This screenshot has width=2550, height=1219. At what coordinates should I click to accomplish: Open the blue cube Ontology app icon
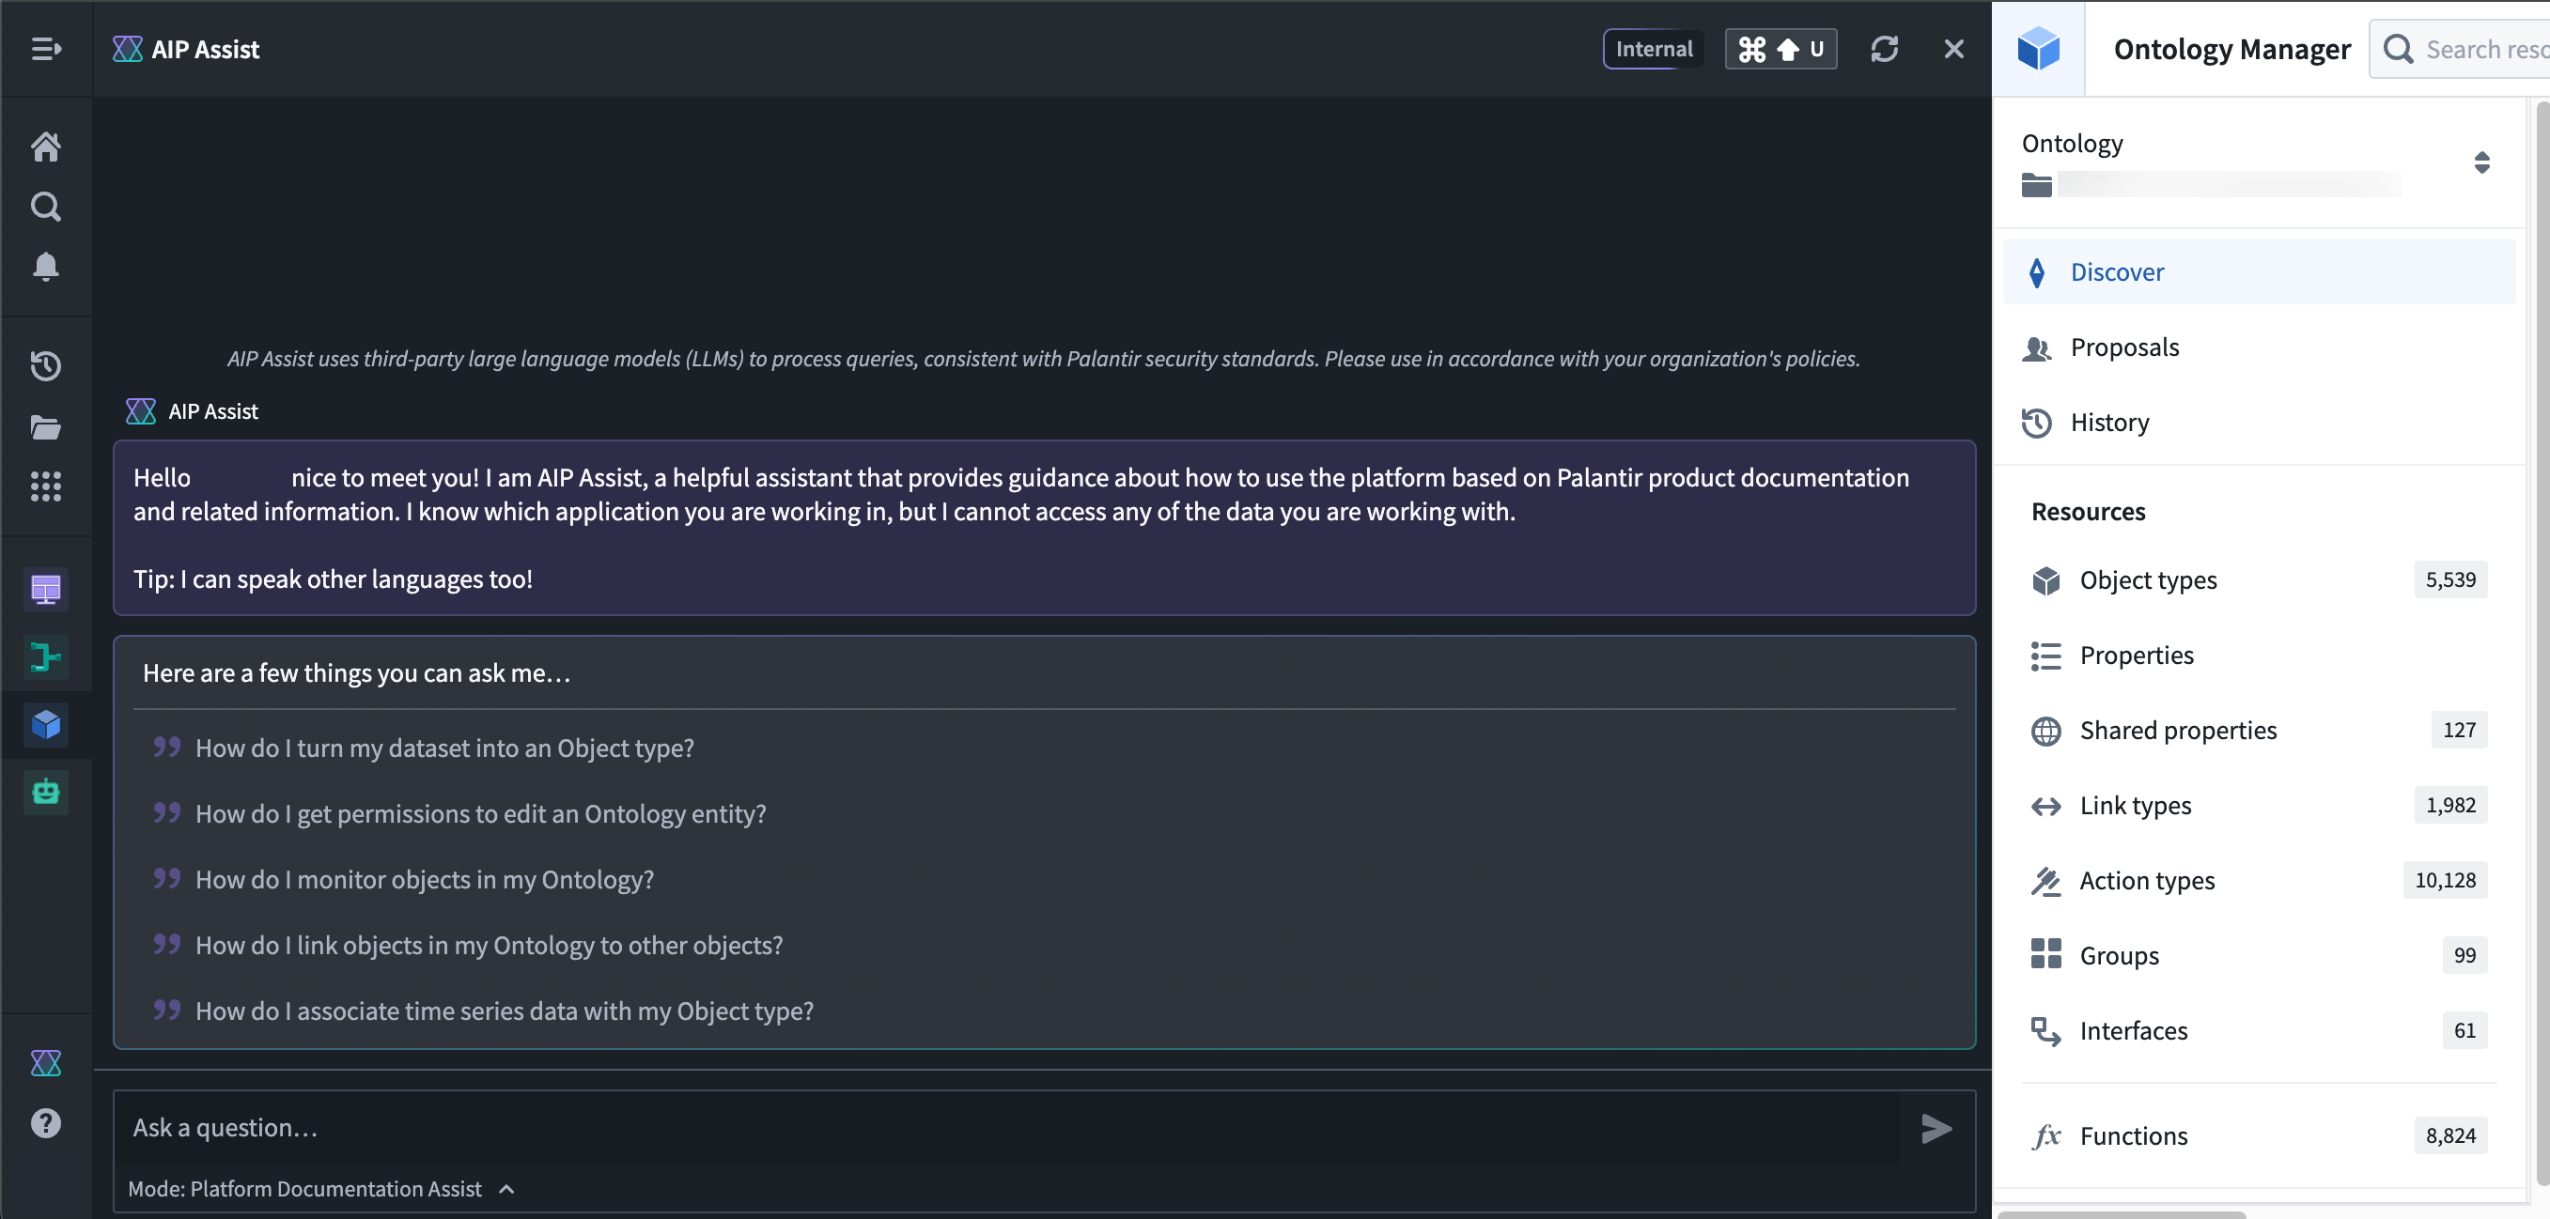click(46, 724)
